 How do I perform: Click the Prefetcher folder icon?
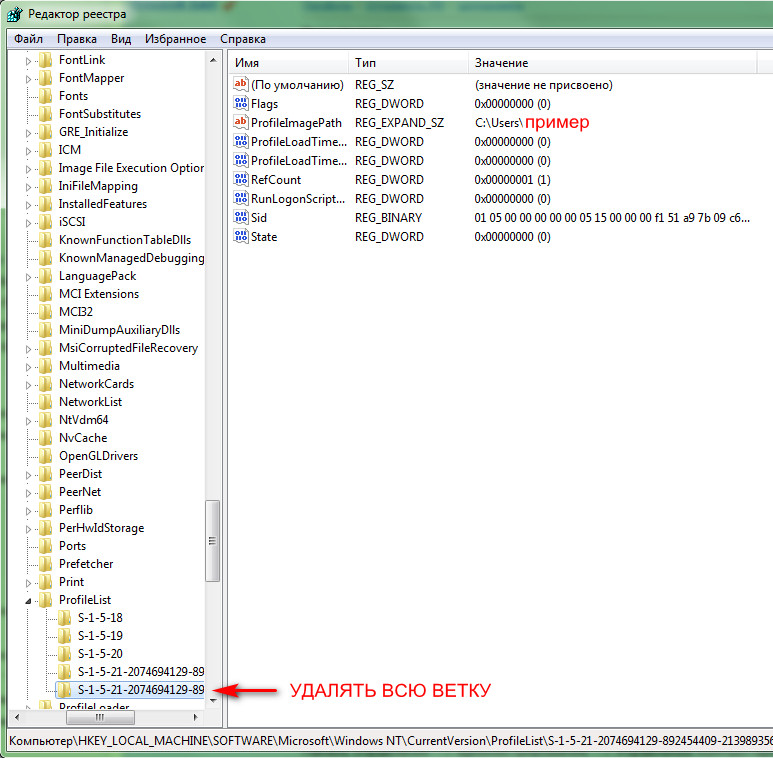click(45, 564)
